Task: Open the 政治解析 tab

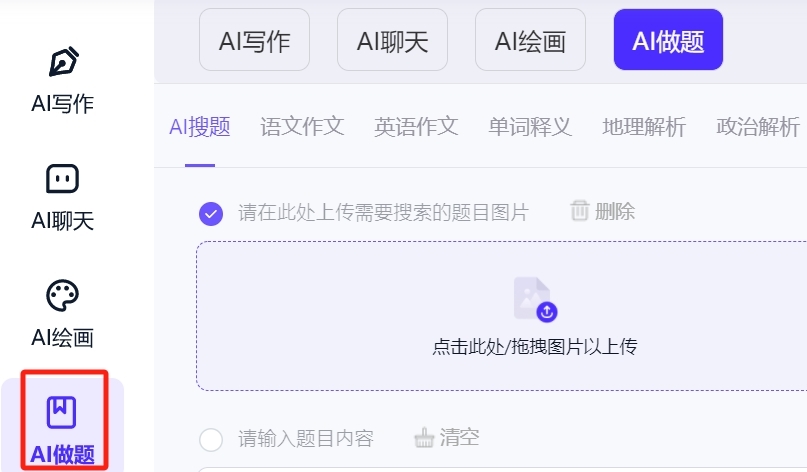Action: coord(758,127)
